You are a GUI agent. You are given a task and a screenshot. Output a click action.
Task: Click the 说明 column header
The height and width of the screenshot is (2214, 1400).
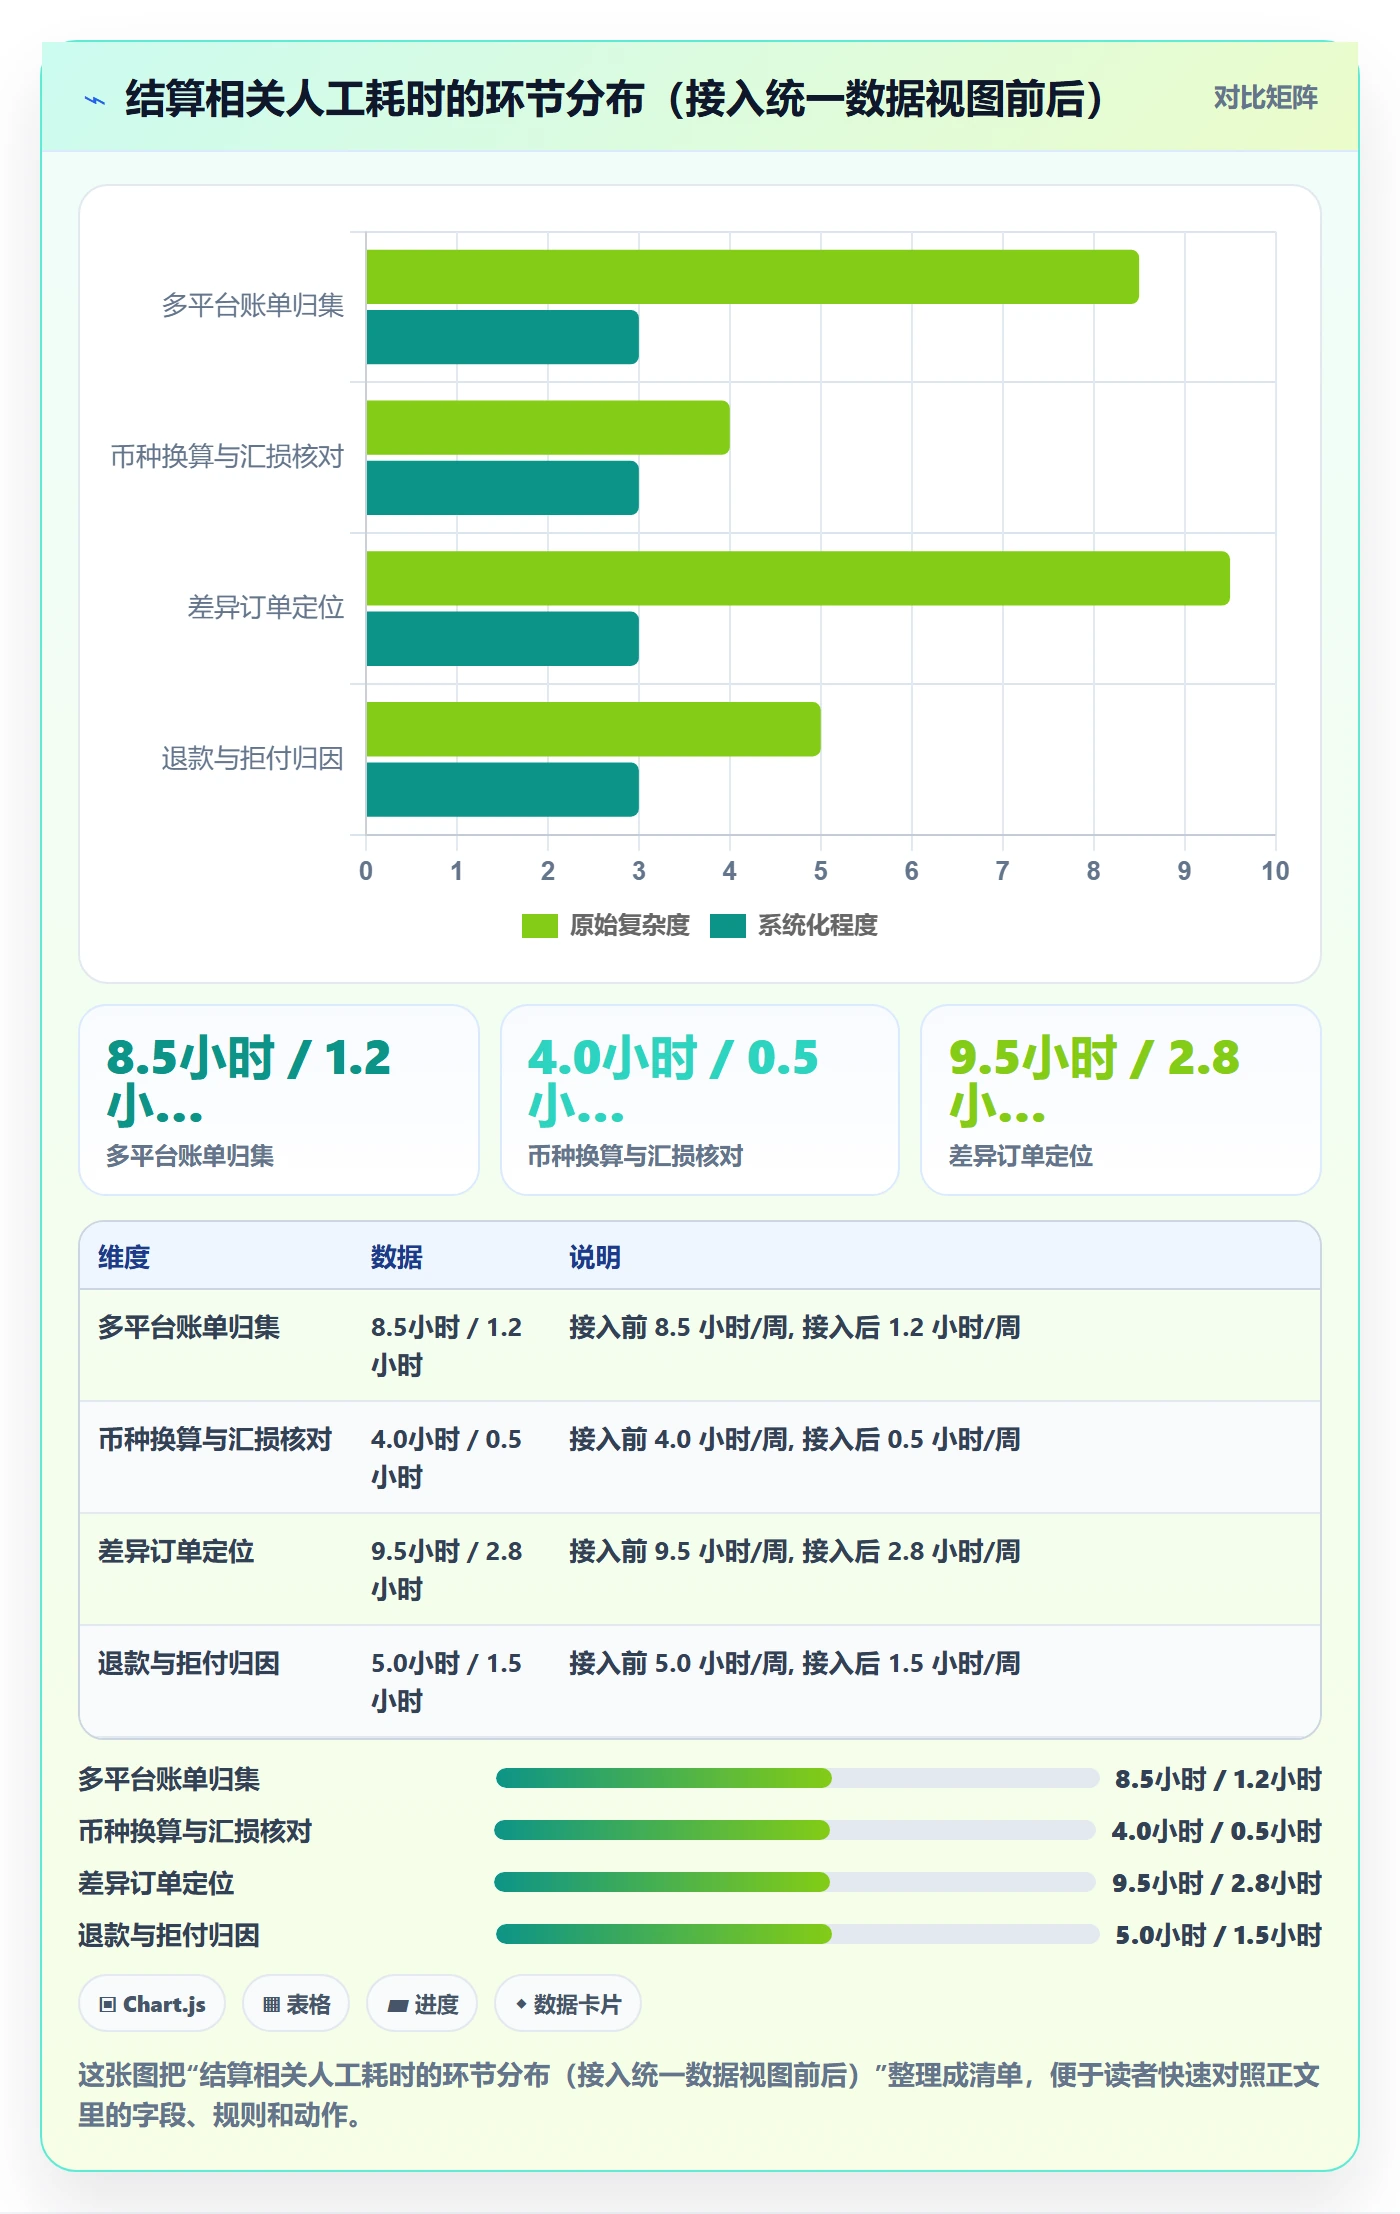pyautogui.click(x=595, y=1257)
